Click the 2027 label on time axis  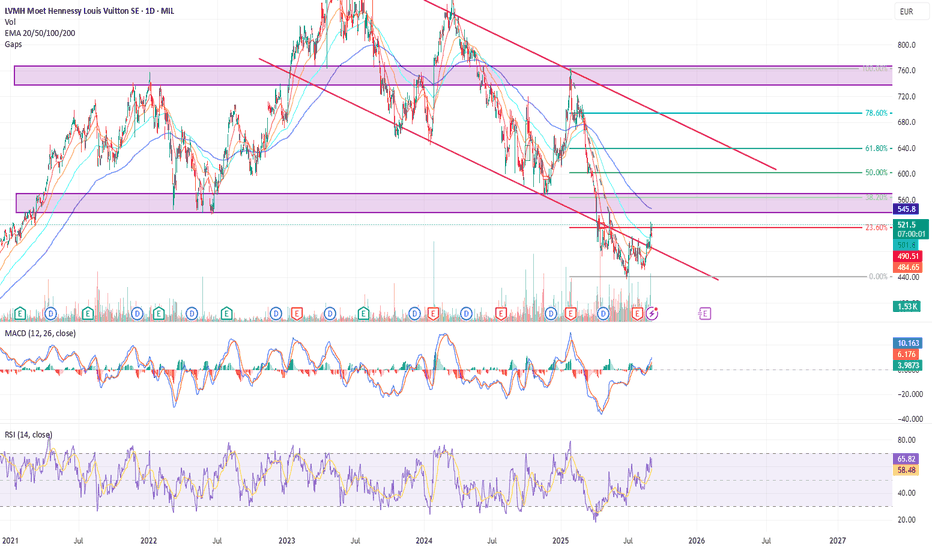pyautogui.click(x=837, y=540)
